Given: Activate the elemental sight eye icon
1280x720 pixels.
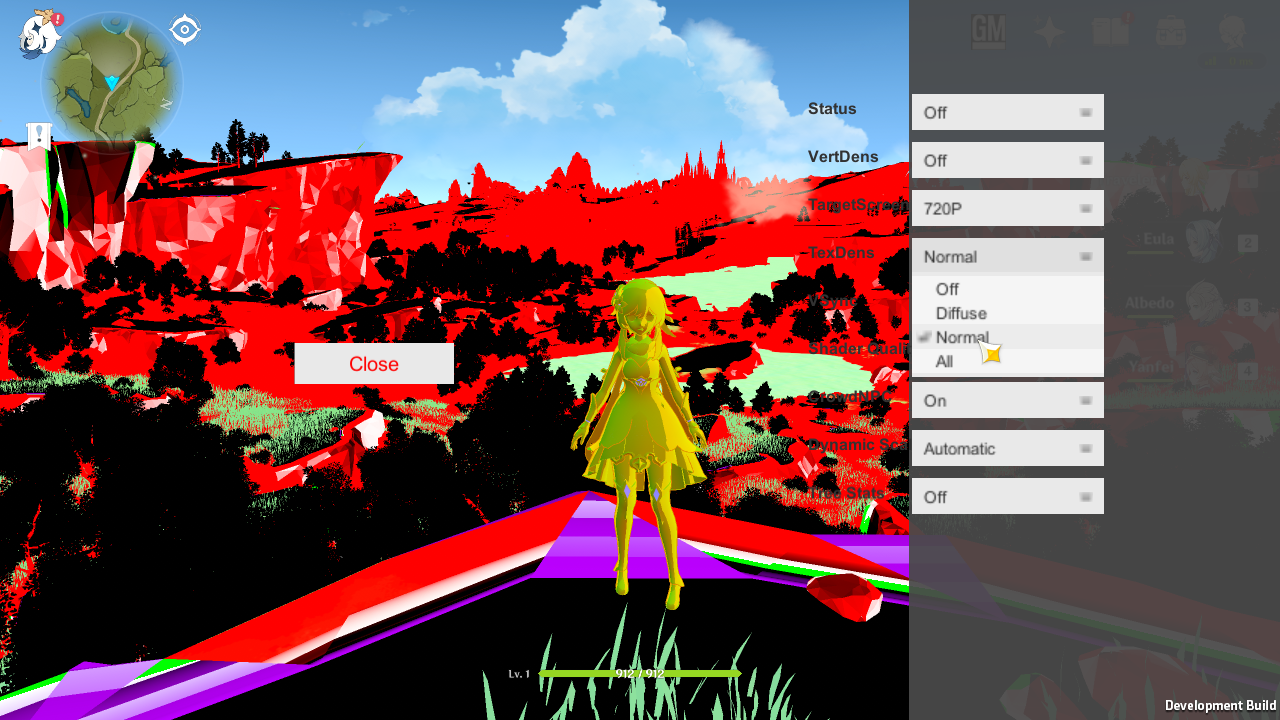Looking at the screenshot, I should (x=185, y=29).
